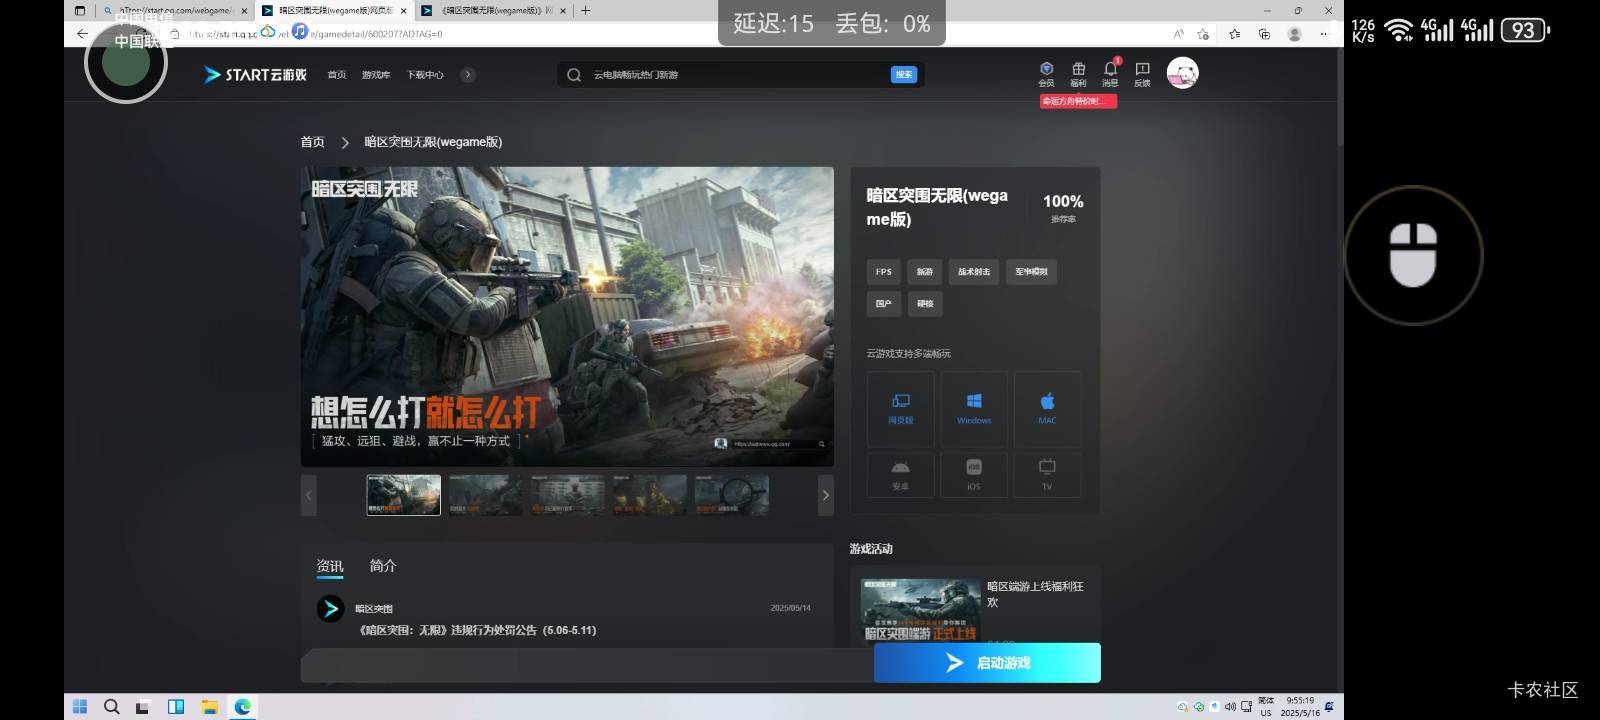Click the user avatar in header
Viewport: 1600px width, 720px height.
(1182, 73)
